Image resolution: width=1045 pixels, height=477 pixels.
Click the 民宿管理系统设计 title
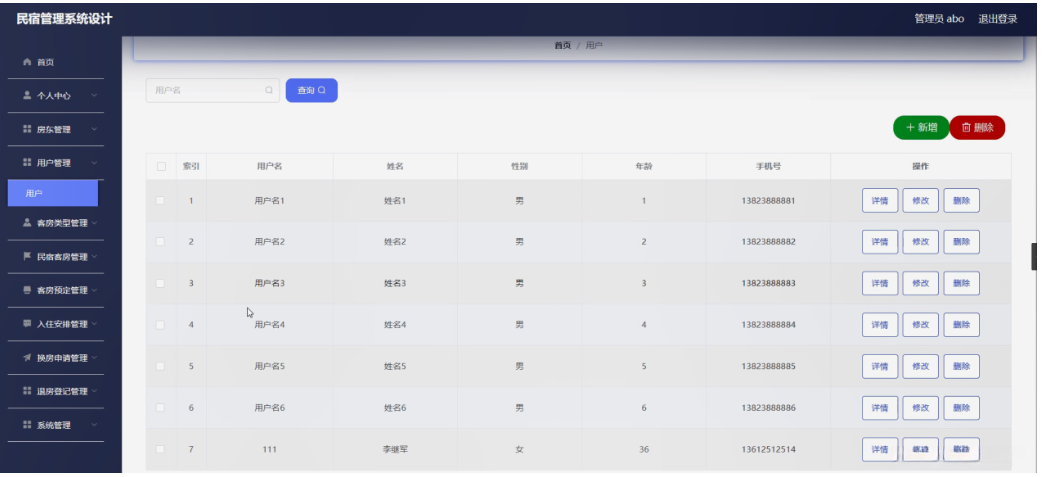click(x=65, y=19)
